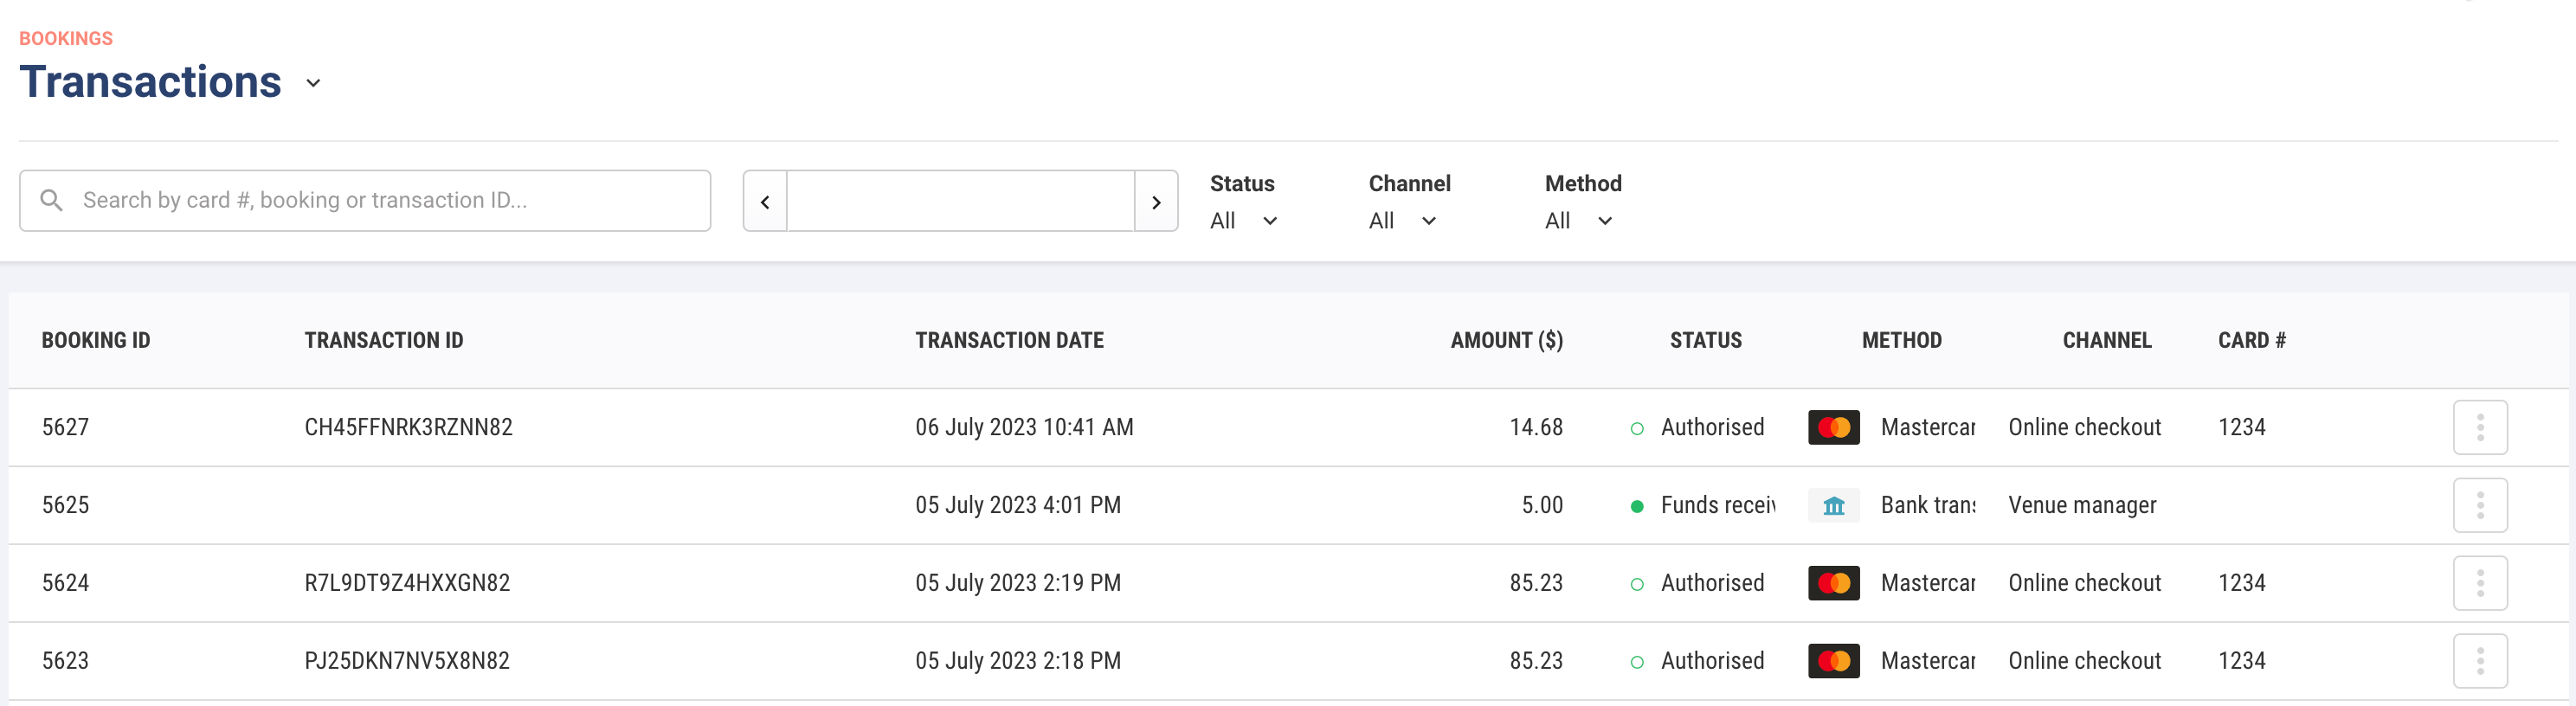
Task: Go to next date range arrow
Action: tap(1156, 201)
